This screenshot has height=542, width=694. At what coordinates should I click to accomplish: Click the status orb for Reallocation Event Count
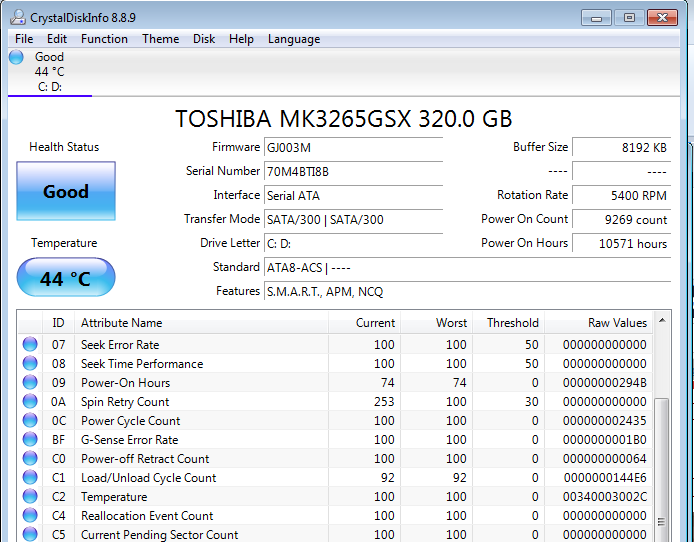(x=30, y=516)
